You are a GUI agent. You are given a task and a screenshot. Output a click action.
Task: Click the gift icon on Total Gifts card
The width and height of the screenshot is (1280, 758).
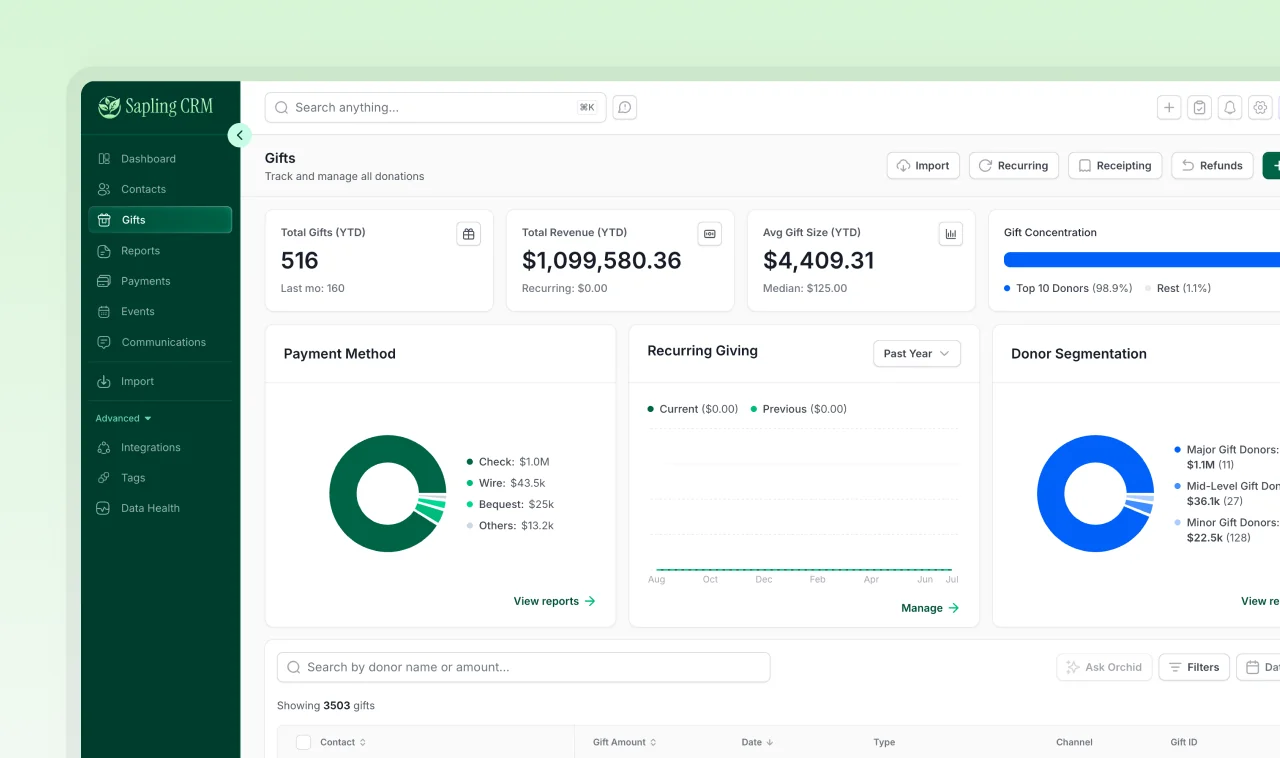coord(468,234)
